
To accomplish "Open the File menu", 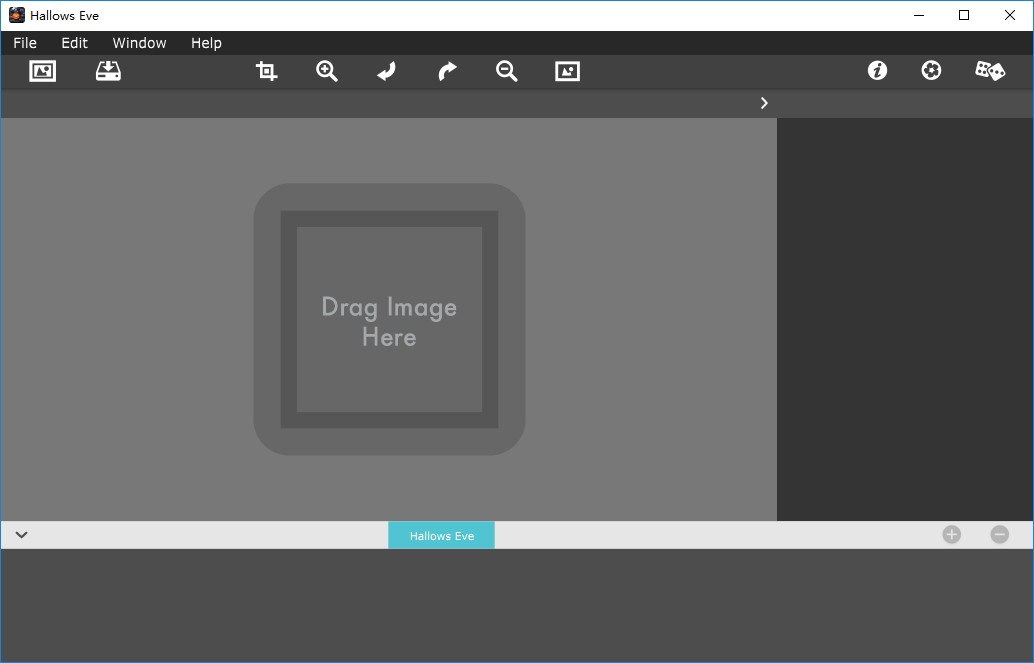I will (25, 43).
